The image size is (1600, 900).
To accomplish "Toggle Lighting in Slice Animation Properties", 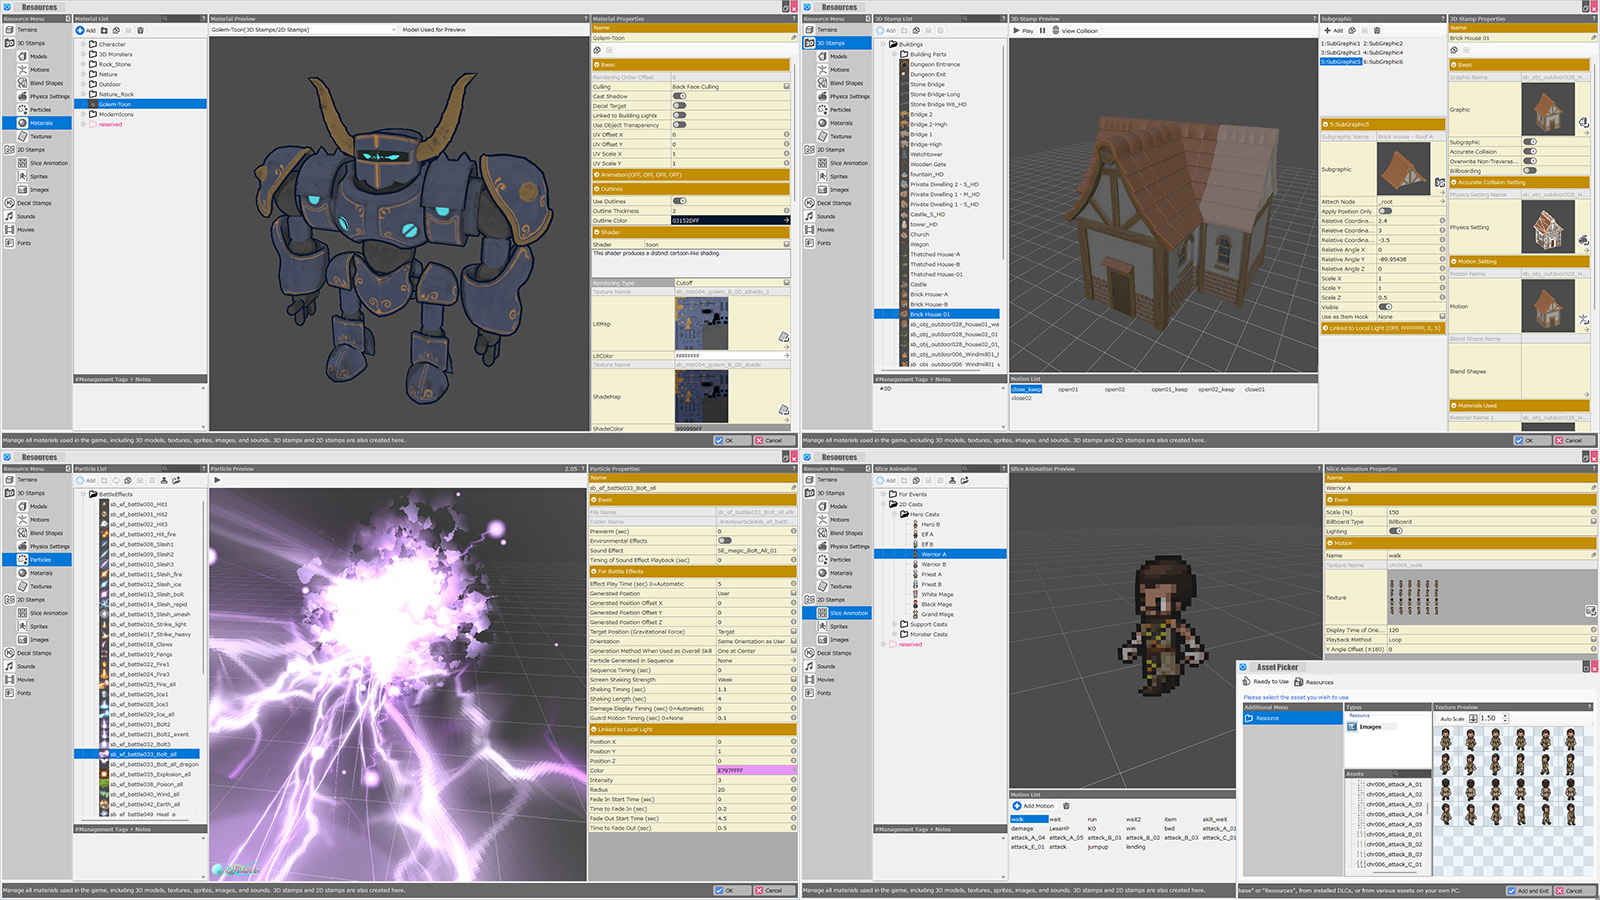I will coord(1395,531).
